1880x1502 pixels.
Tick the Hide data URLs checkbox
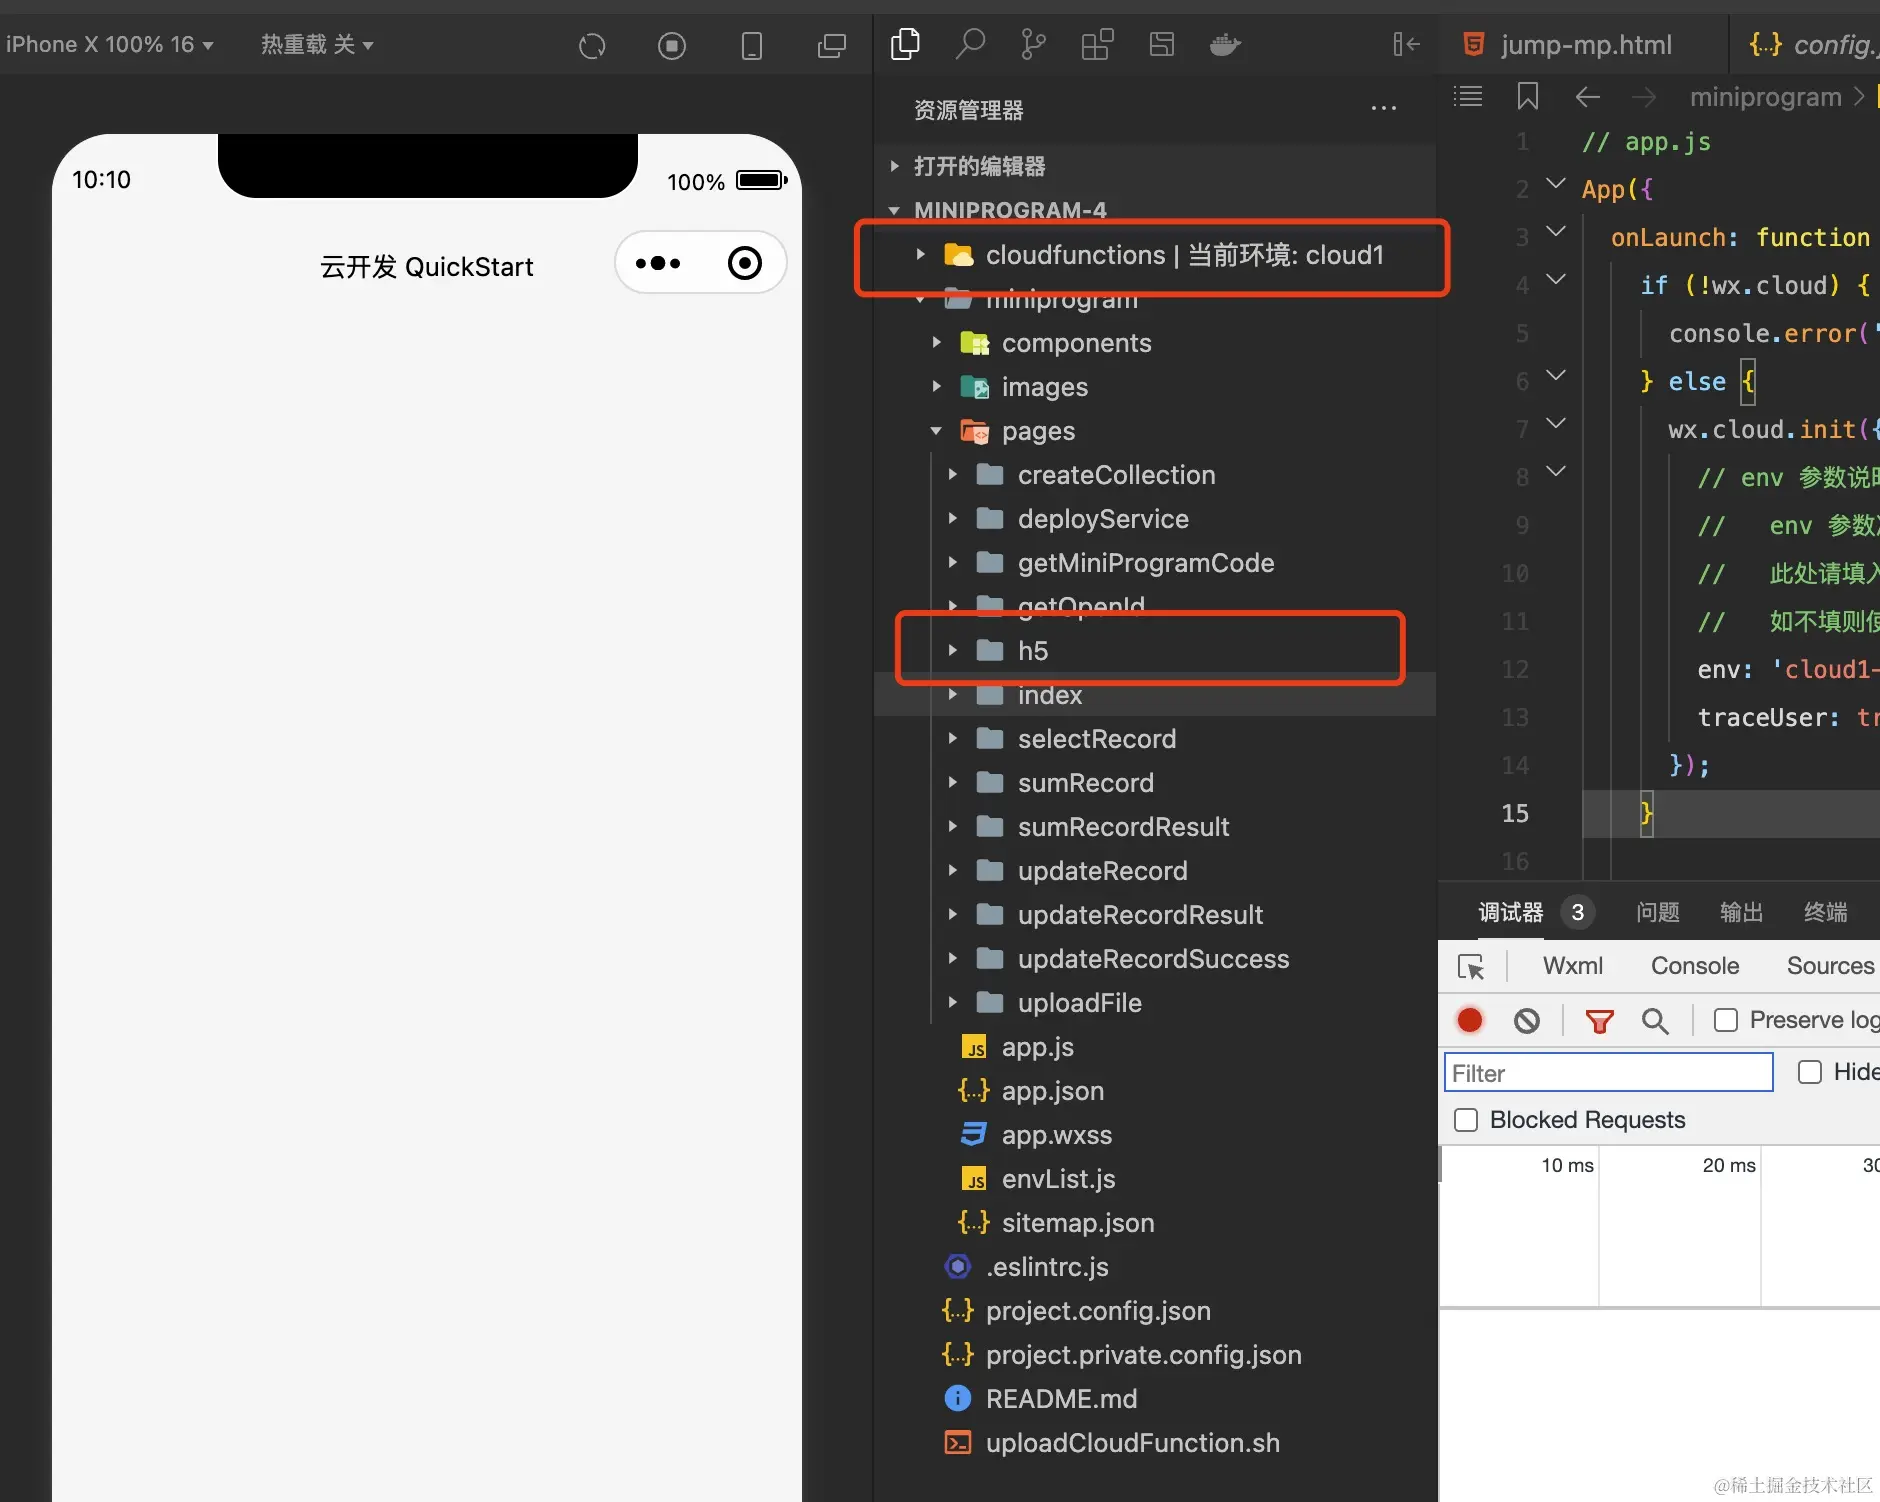[x=1810, y=1072]
